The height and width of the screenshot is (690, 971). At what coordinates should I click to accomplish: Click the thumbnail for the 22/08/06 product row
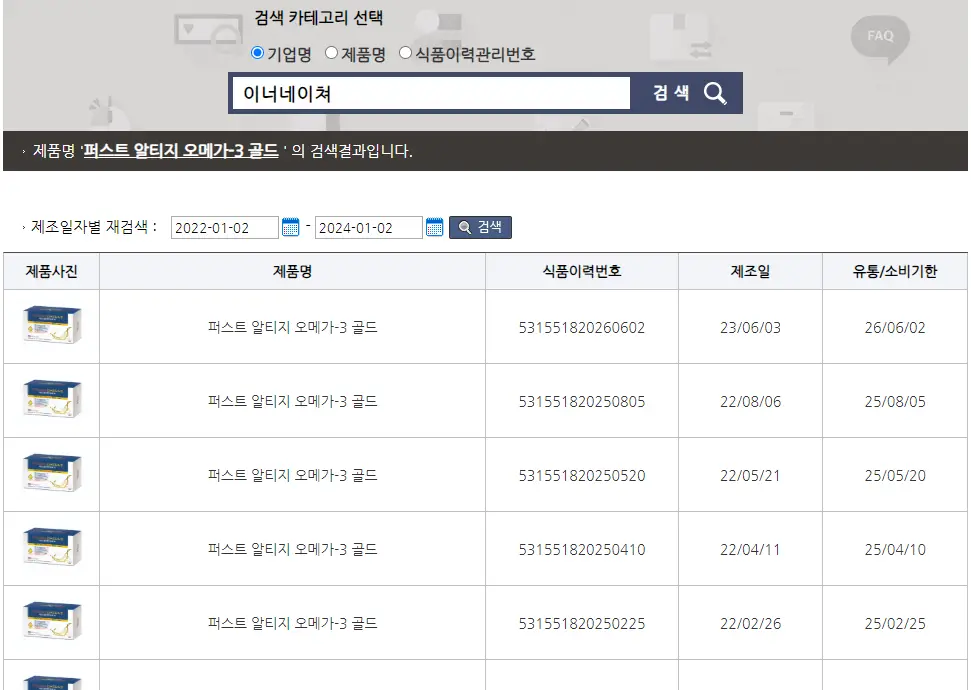coord(52,400)
